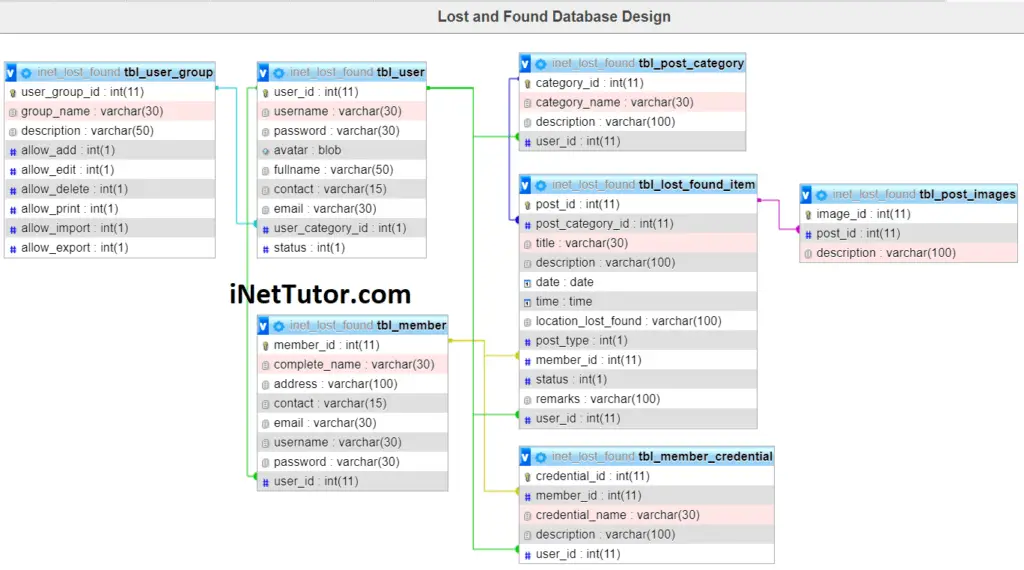Collapse tbl_lost_found_item table with its v toggle
This screenshot has height=570, width=1024.
(x=525, y=185)
